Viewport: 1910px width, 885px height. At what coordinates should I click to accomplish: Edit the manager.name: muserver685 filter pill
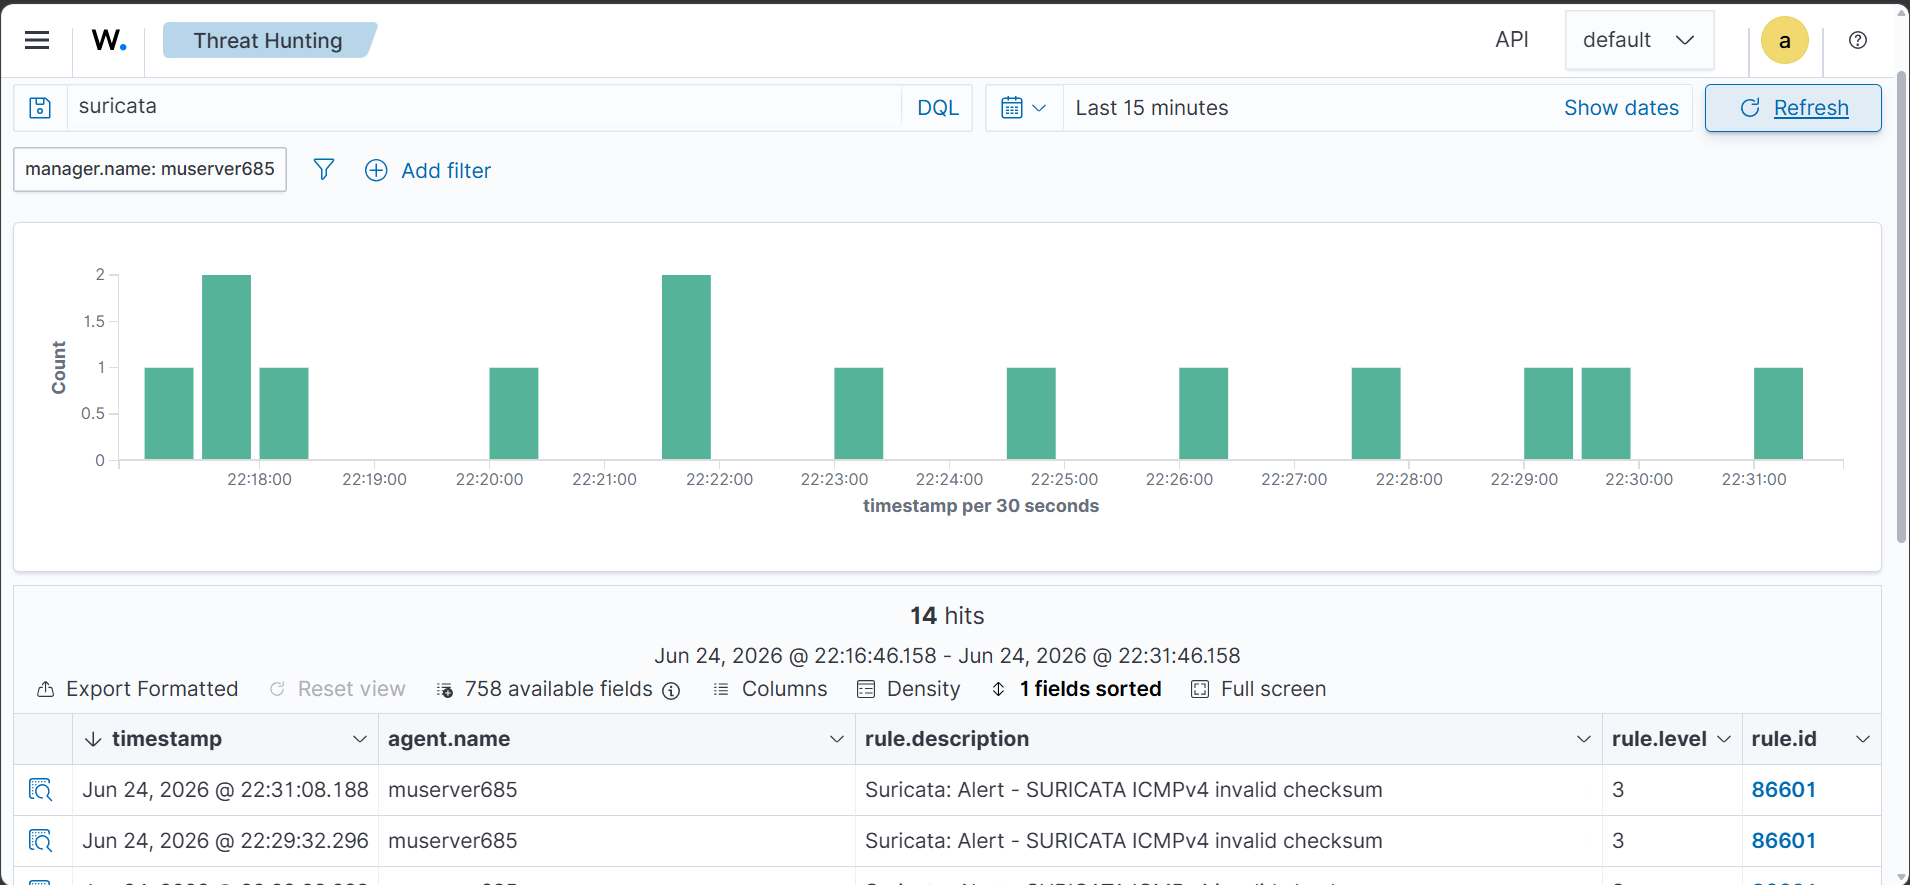pos(150,169)
